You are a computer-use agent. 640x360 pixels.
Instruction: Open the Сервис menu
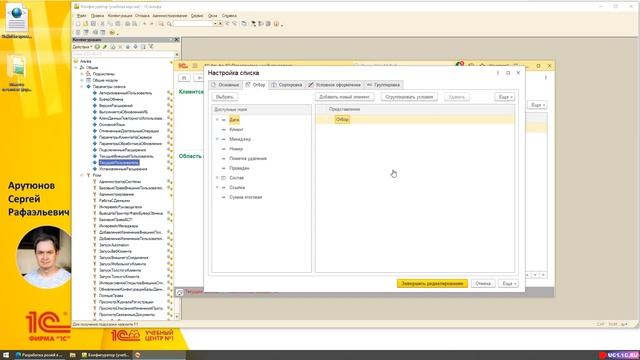[x=197, y=16]
